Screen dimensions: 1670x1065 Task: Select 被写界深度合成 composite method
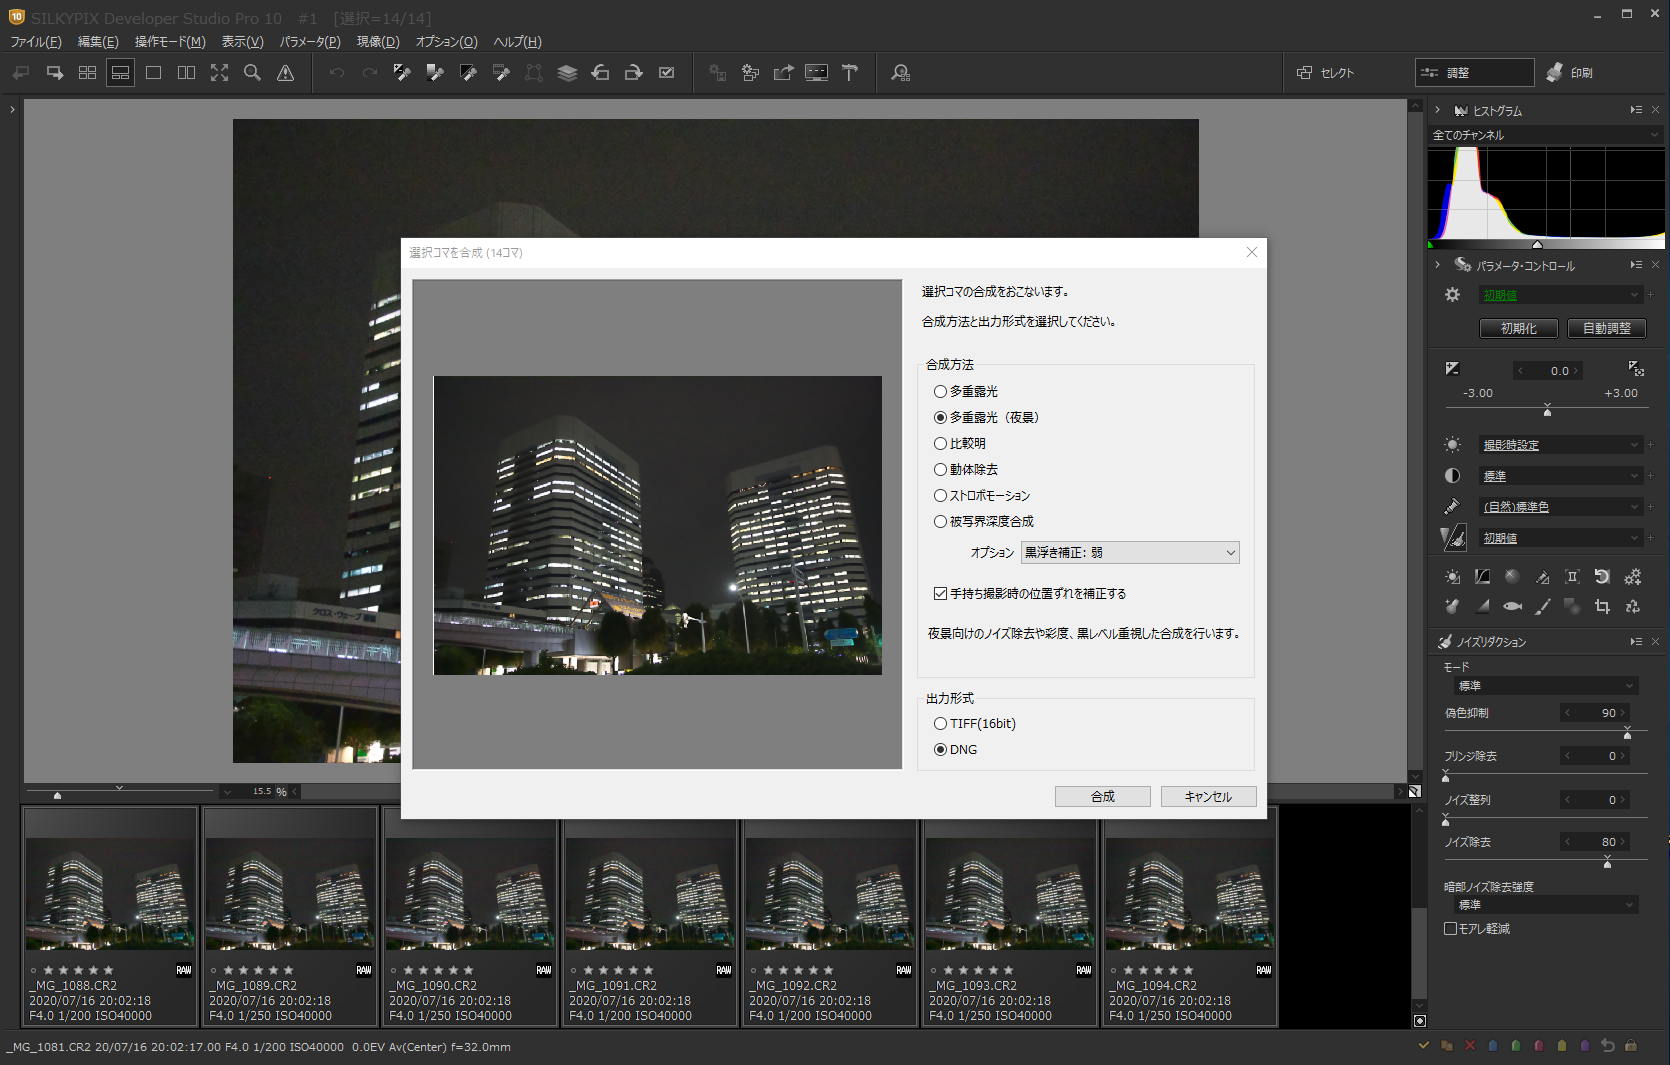(984, 522)
